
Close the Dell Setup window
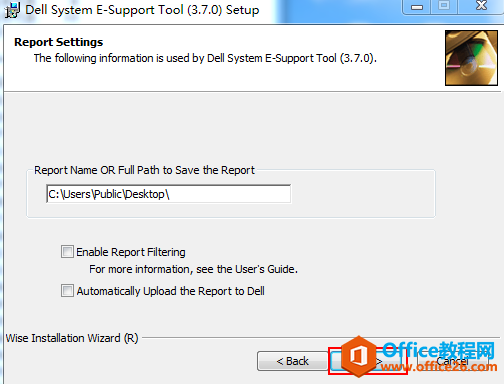pos(481,7)
